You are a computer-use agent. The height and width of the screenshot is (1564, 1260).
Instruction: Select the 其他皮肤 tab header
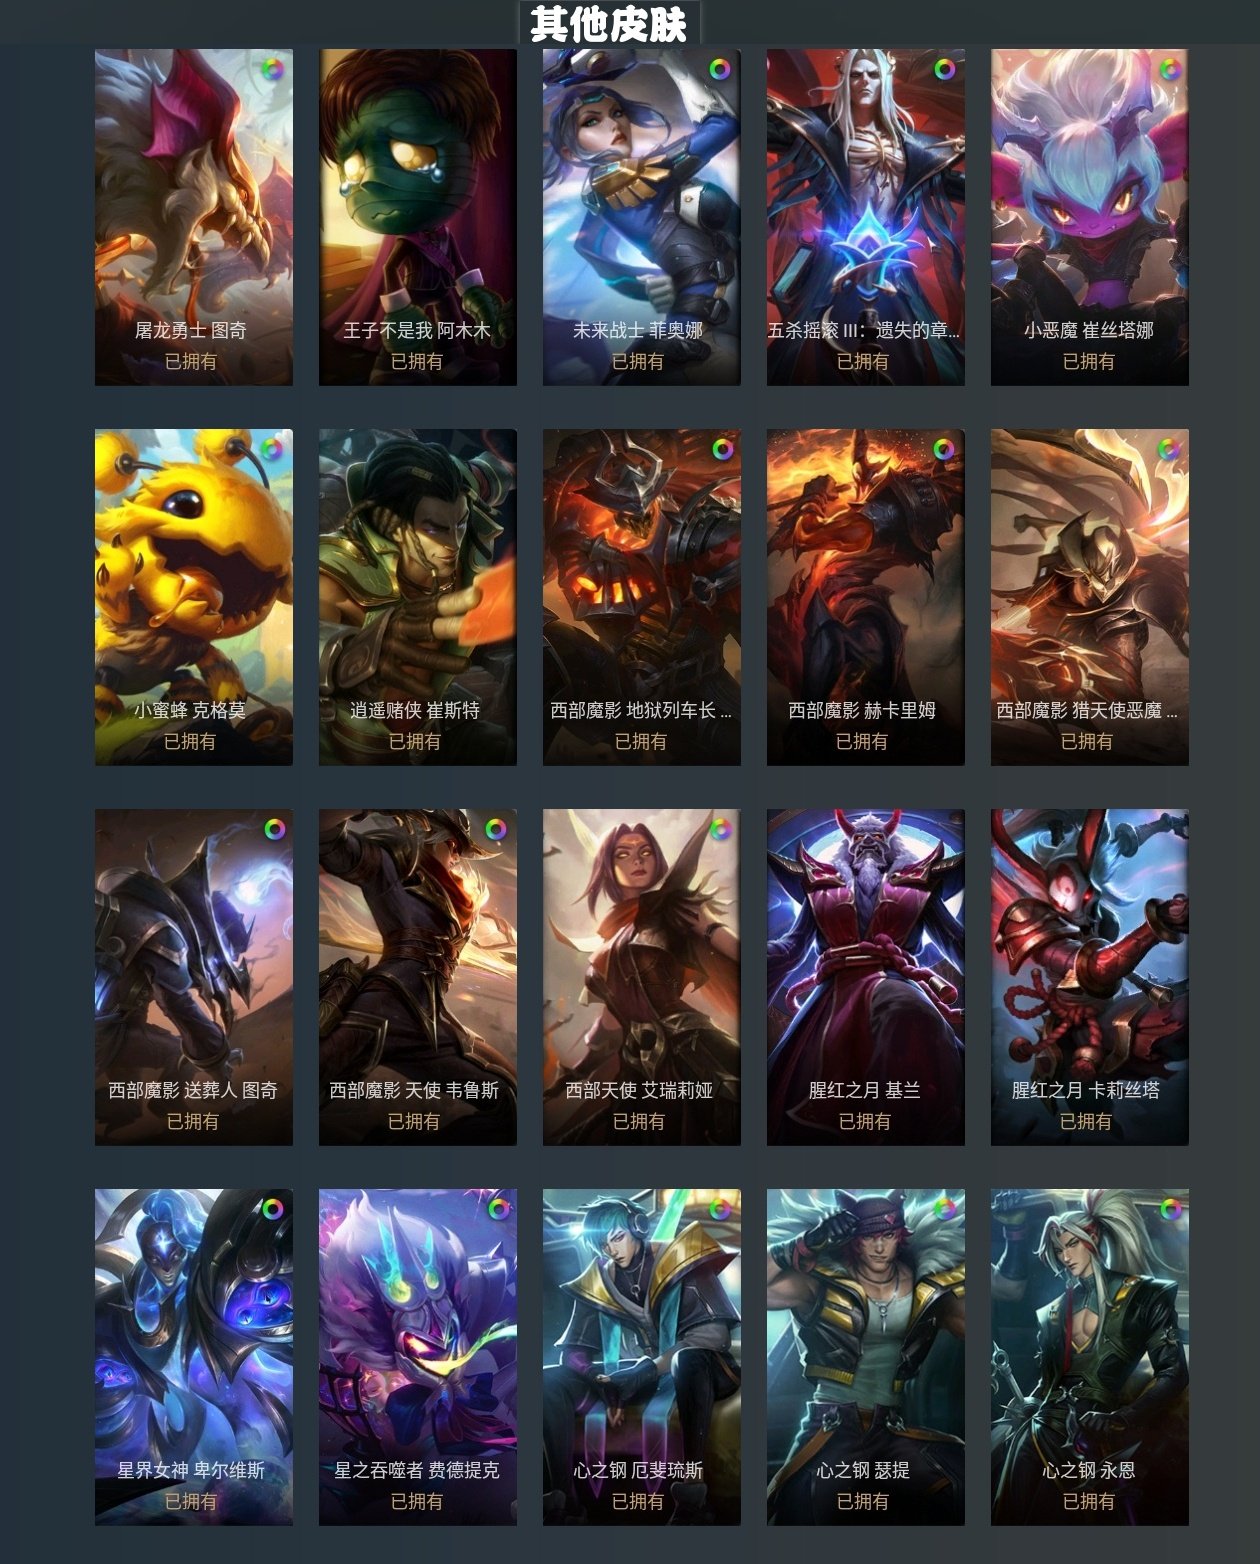pyautogui.click(x=609, y=23)
